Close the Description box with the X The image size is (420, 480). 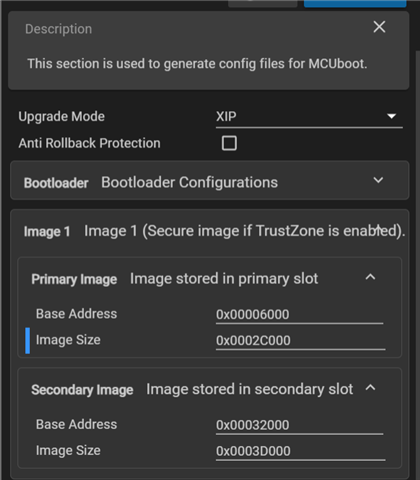click(379, 27)
